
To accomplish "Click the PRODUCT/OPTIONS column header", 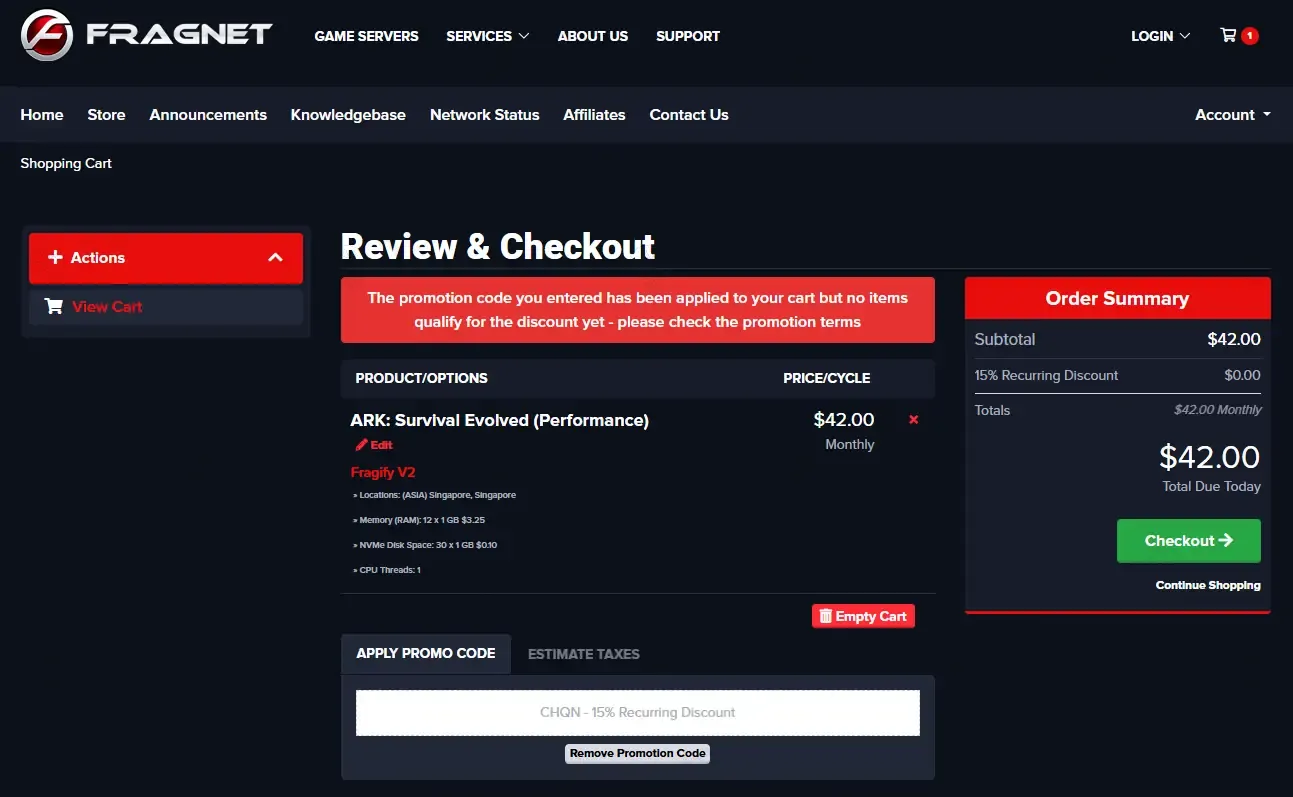I will tap(422, 378).
